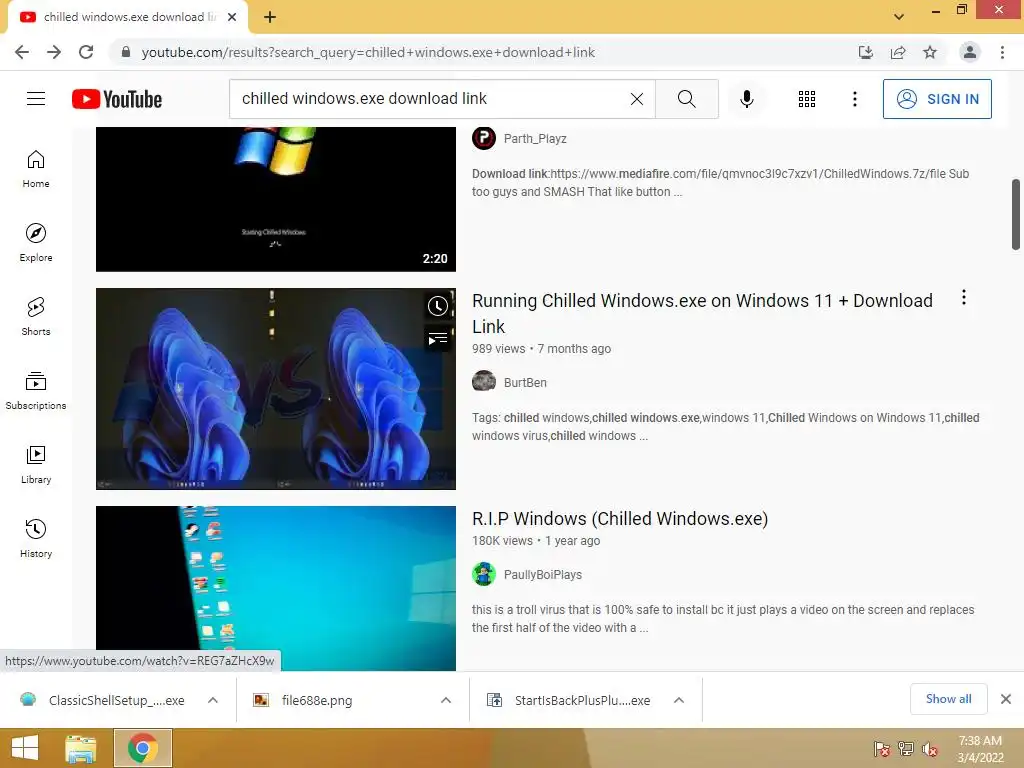
Task: Open Chrome profile avatar
Action: [970, 52]
